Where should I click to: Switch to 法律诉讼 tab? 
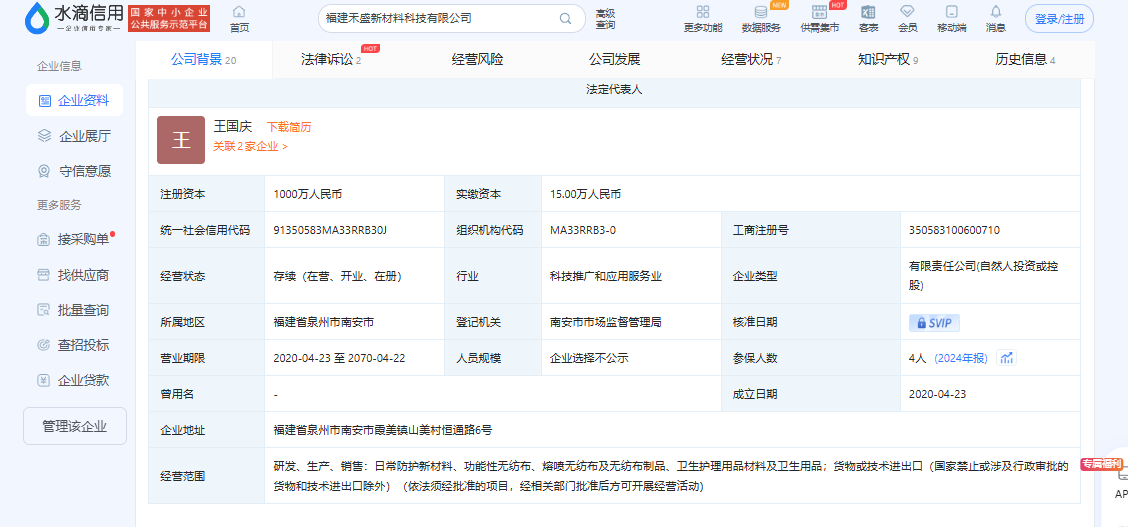tap(330, 60)
